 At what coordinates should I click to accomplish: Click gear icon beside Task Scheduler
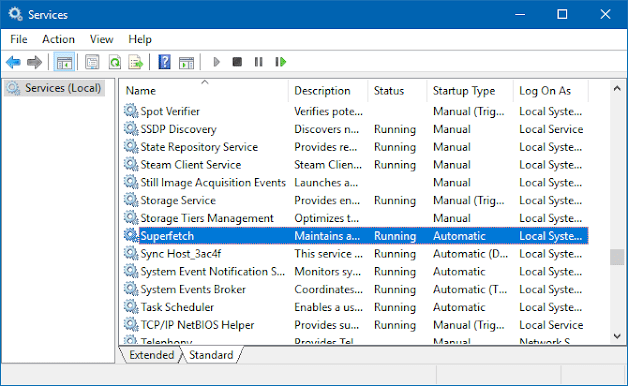coord(131,307)
